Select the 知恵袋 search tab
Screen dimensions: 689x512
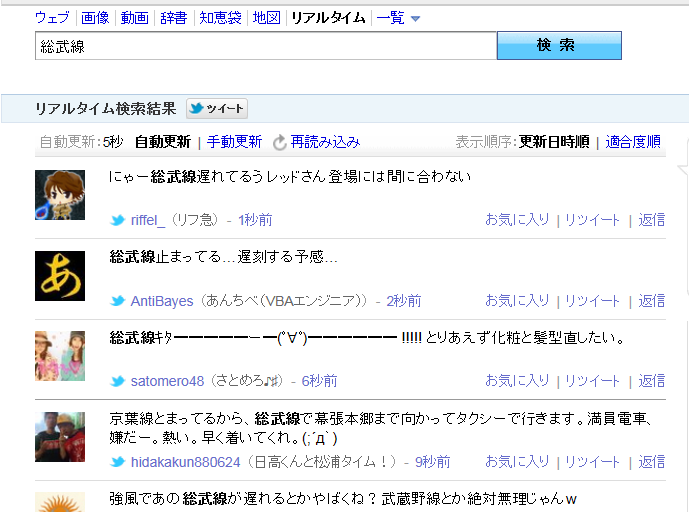coord(219,18)
